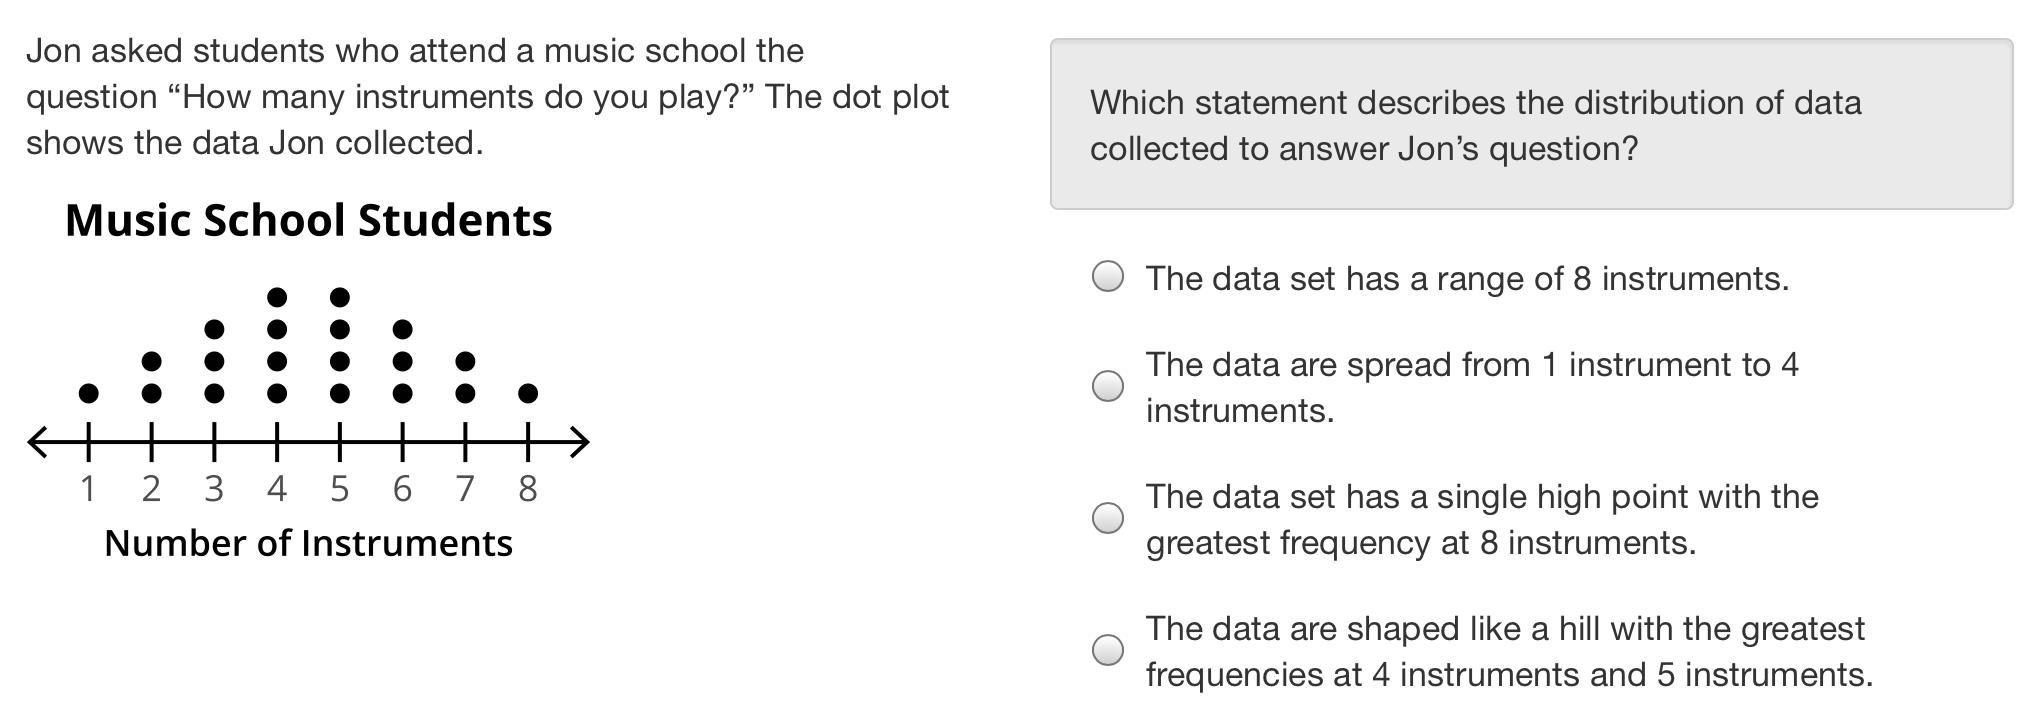Click the topmost dot above 4

point(277,297)
